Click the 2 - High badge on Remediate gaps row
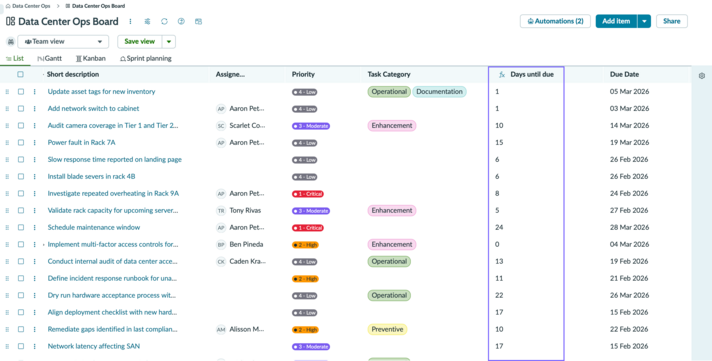The image size is (712, 361). tap(305, 330)
